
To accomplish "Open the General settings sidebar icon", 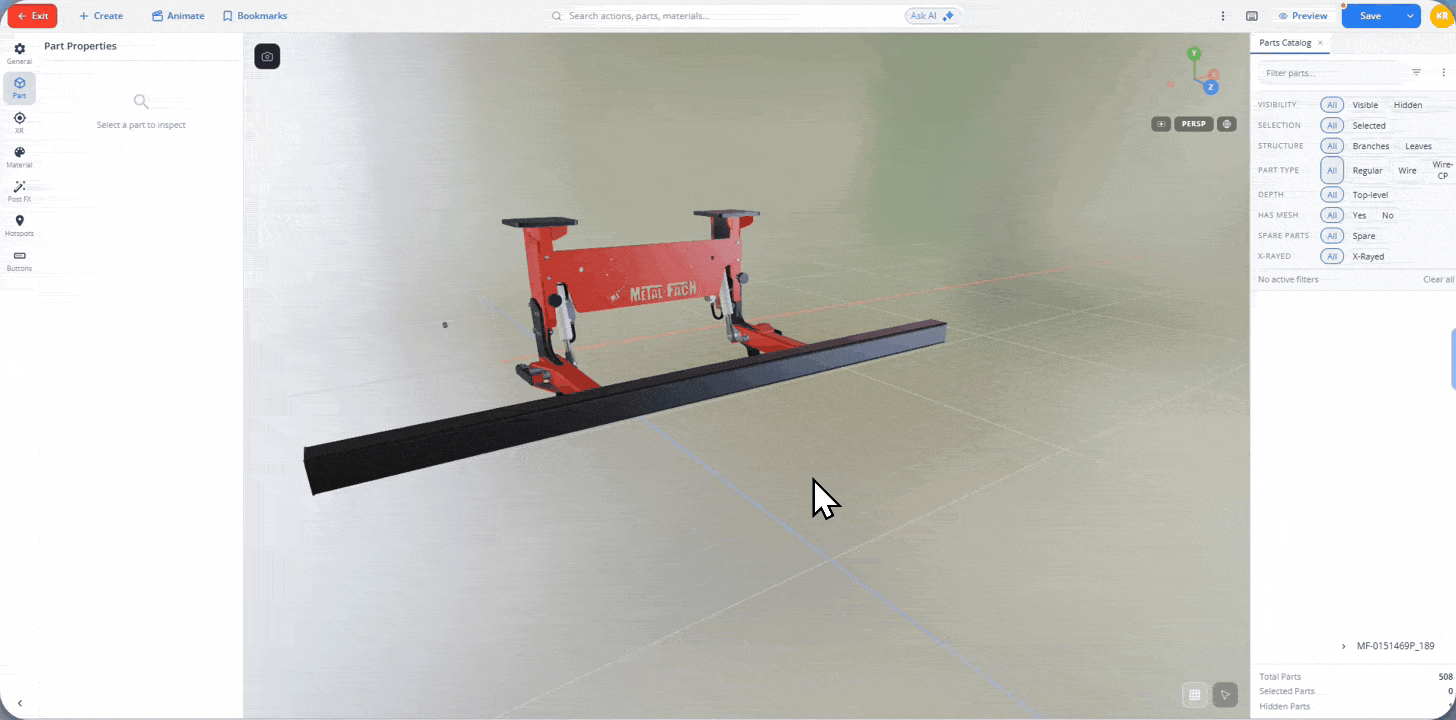I will coord(19,53).
